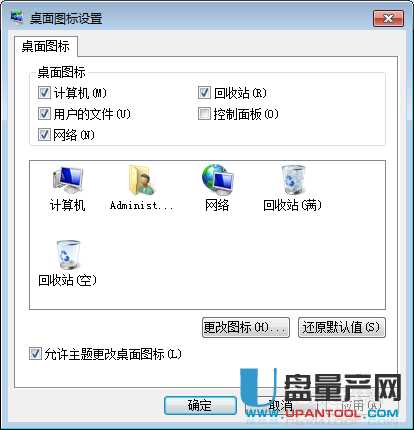
Task: Select the 回收站(空) empty recycle bin icon
Action: click(68, 255)
